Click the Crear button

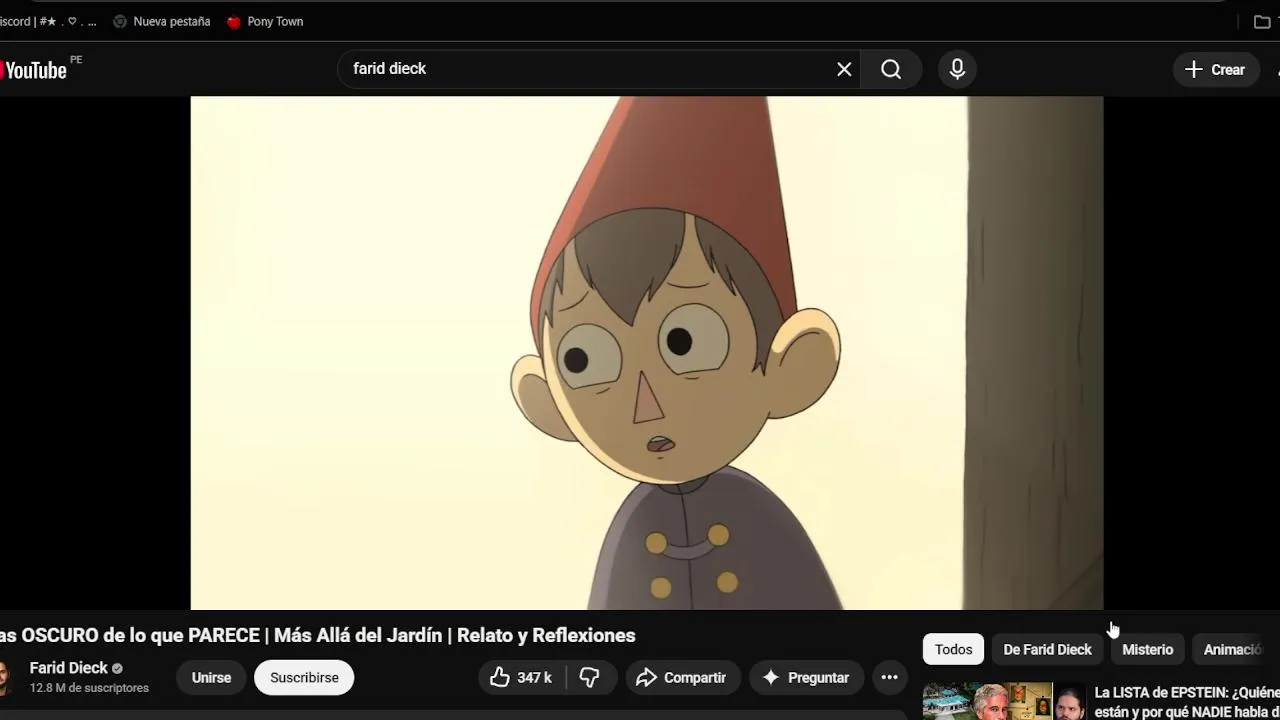pyautogui.click(x=1215, y=69)
